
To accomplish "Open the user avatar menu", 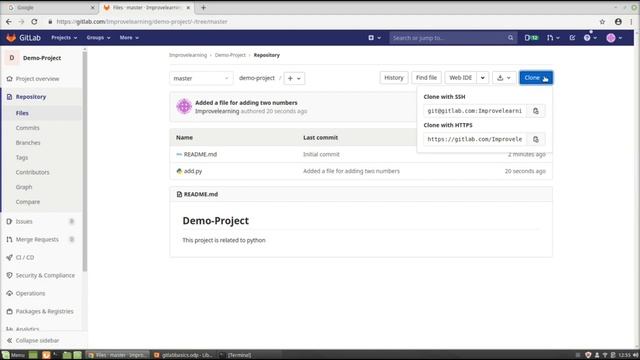I will (614, 38).
